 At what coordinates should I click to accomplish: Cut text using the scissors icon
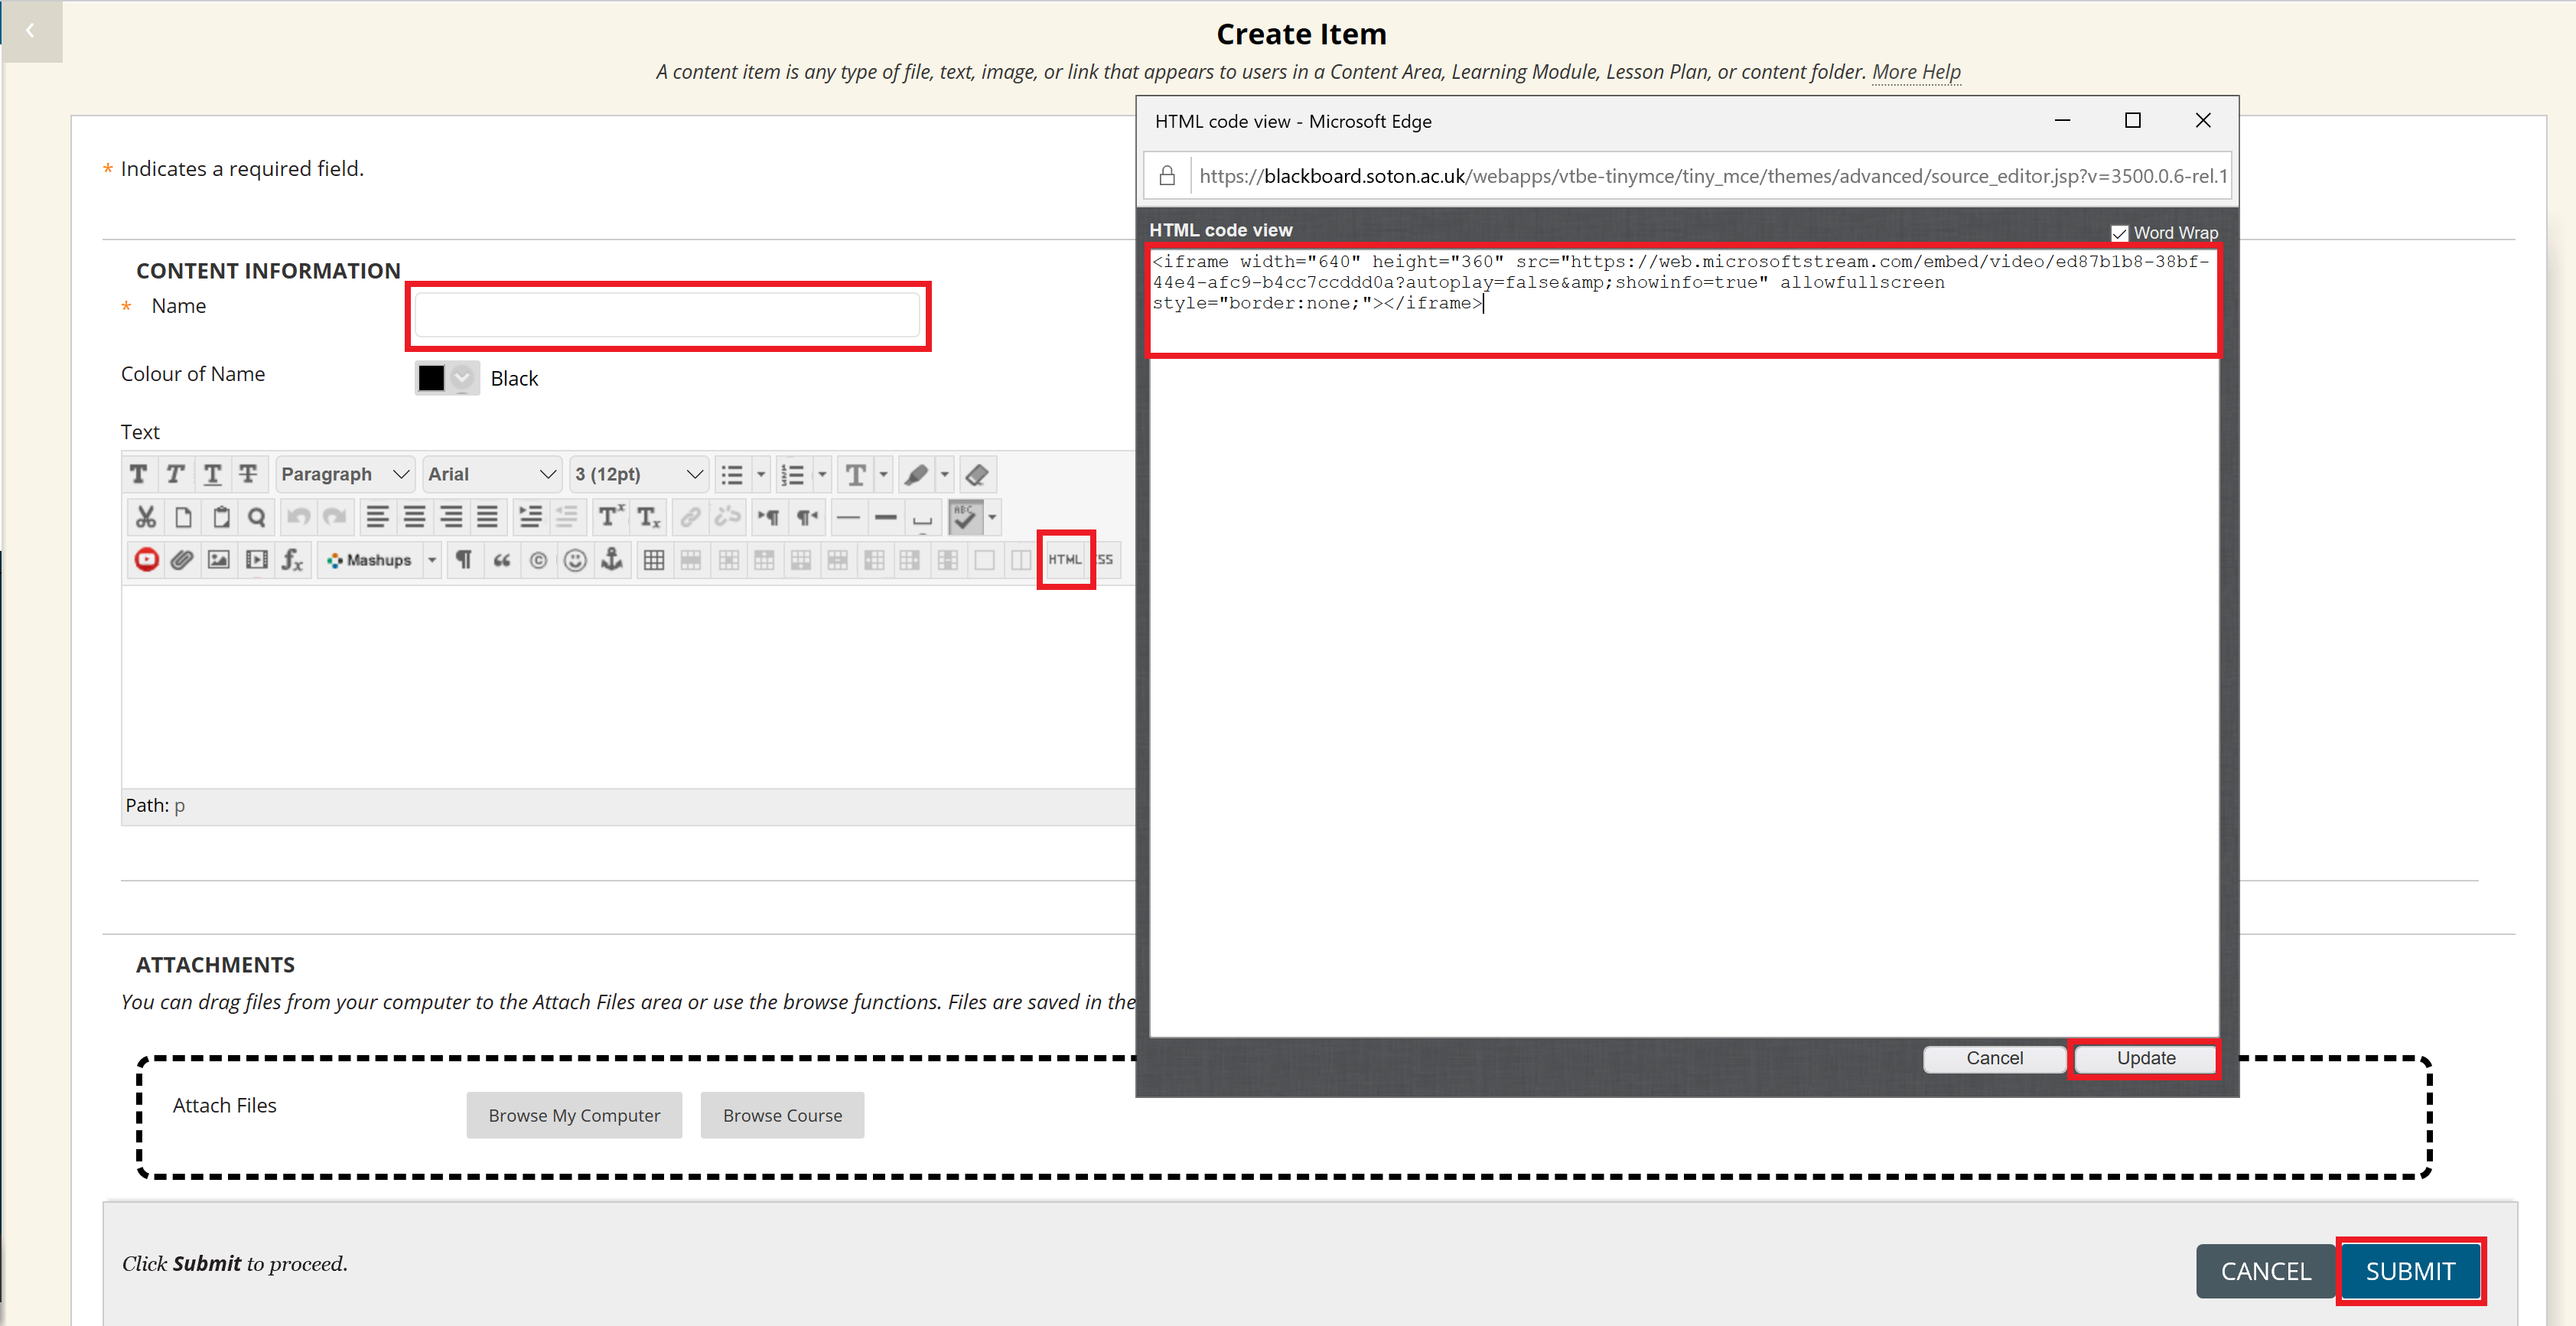145,517
